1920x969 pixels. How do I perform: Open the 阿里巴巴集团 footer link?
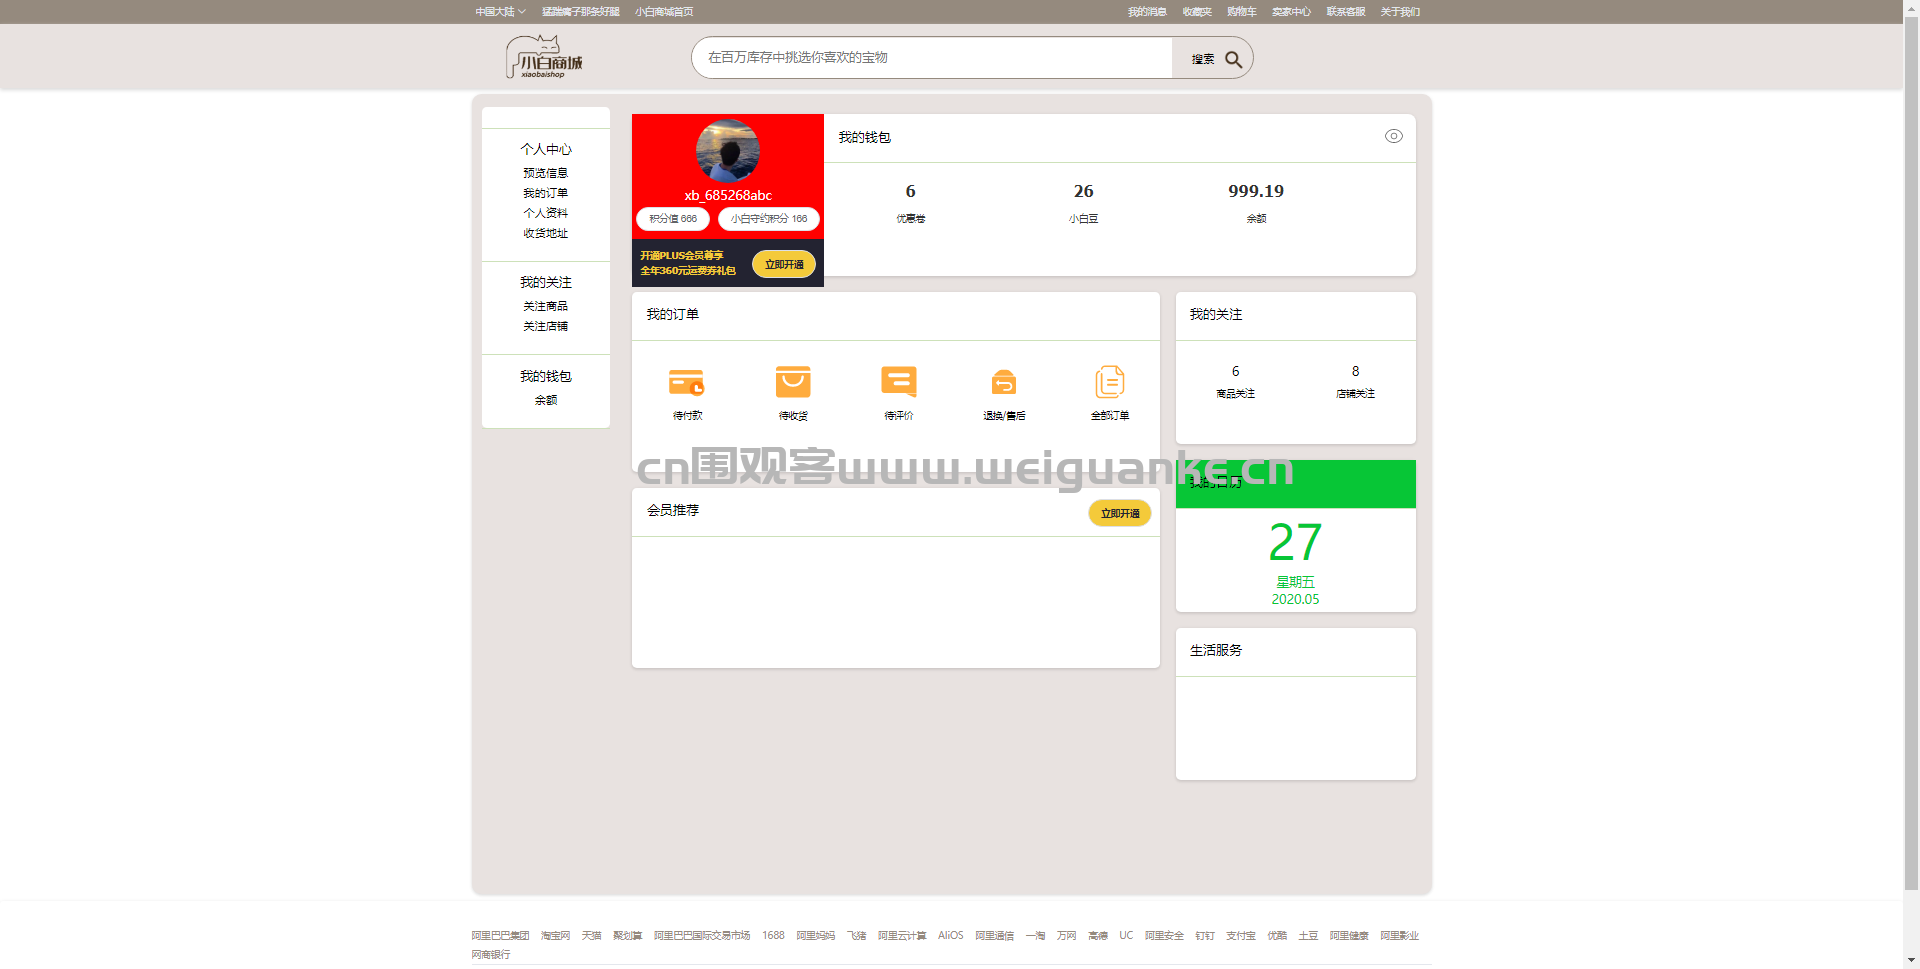click(500, 936)
